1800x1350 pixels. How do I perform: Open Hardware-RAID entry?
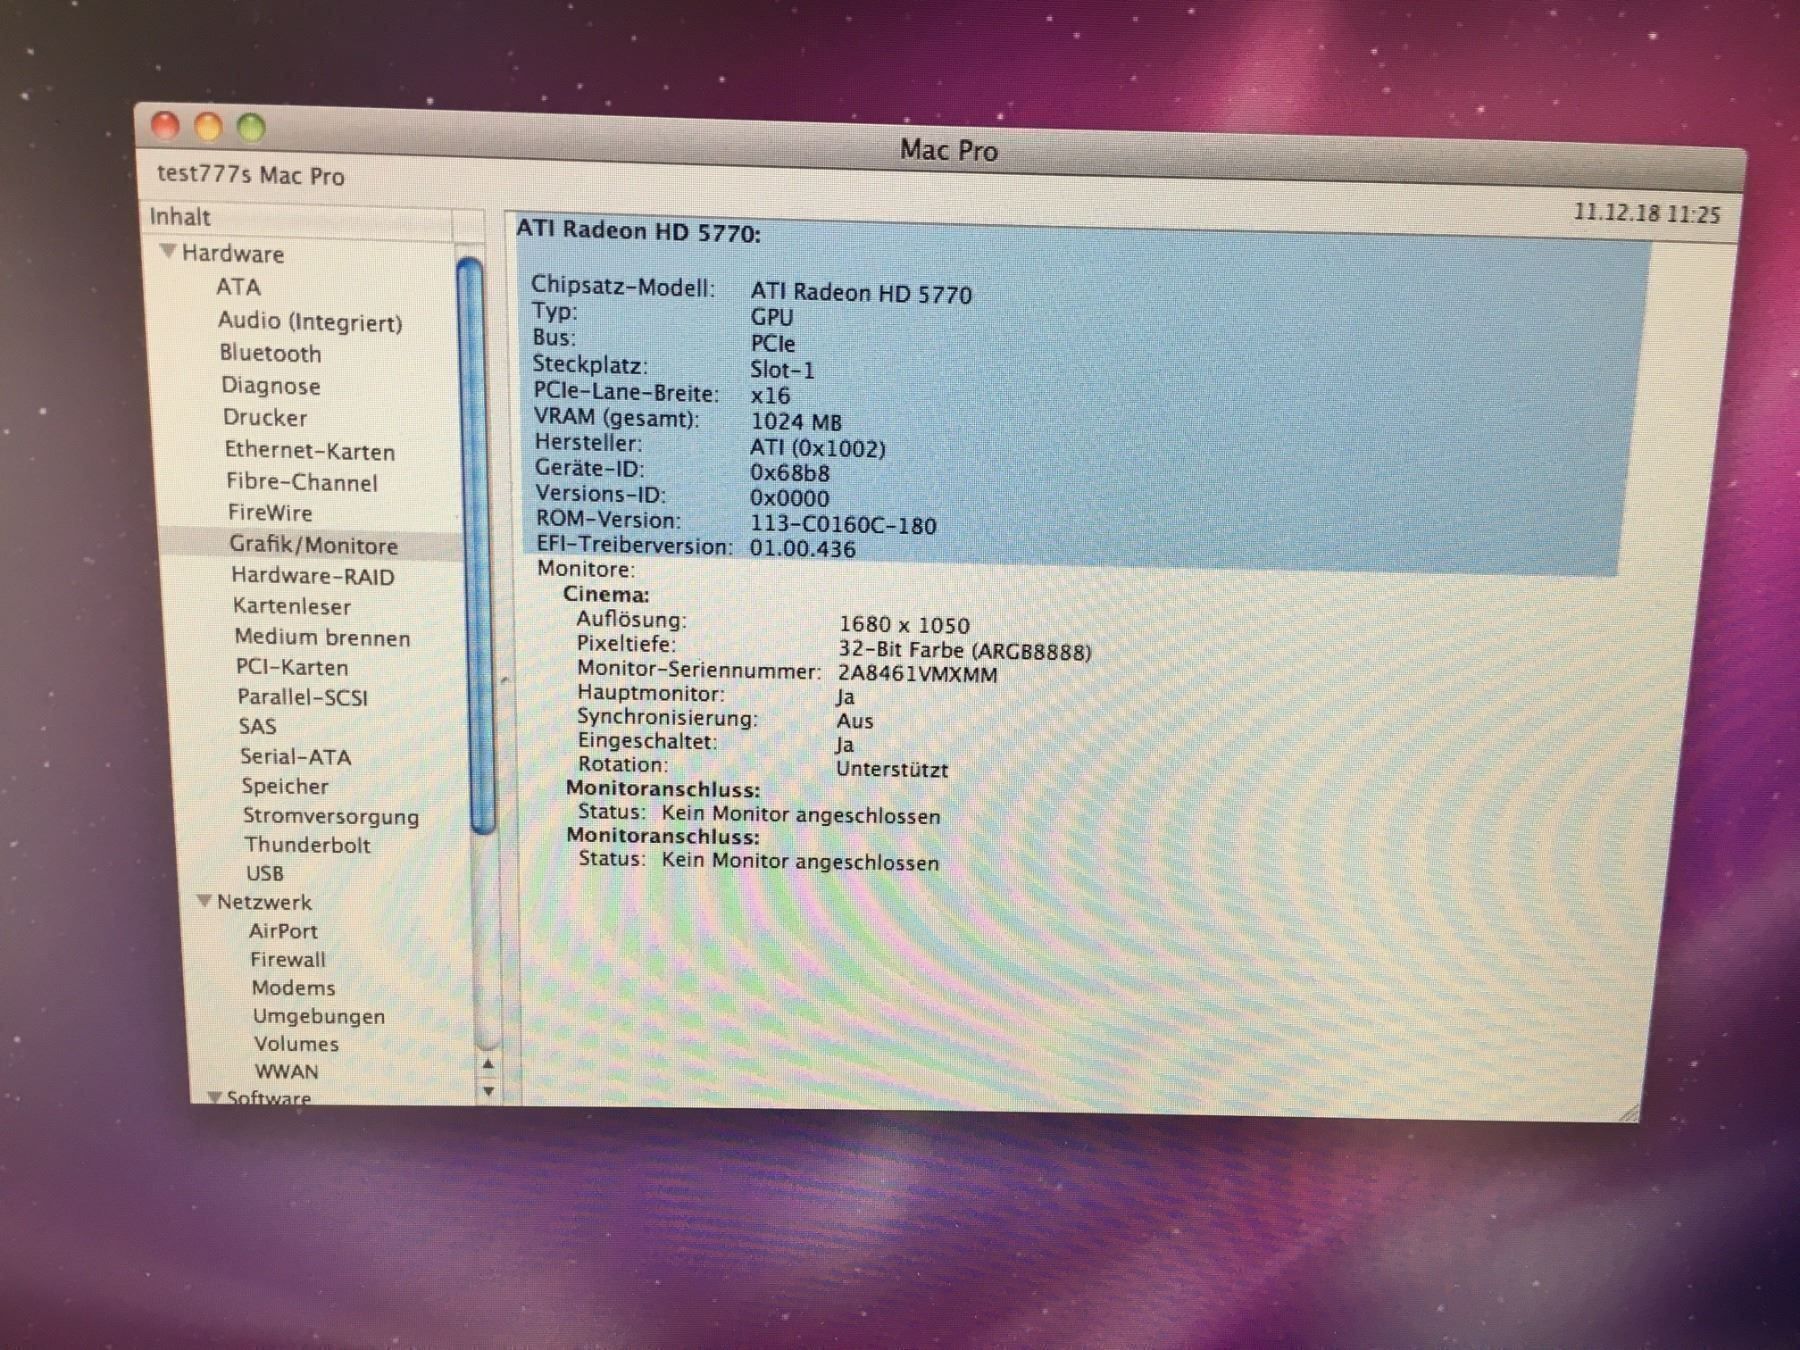pyautogui.click(x=313, y=576)
